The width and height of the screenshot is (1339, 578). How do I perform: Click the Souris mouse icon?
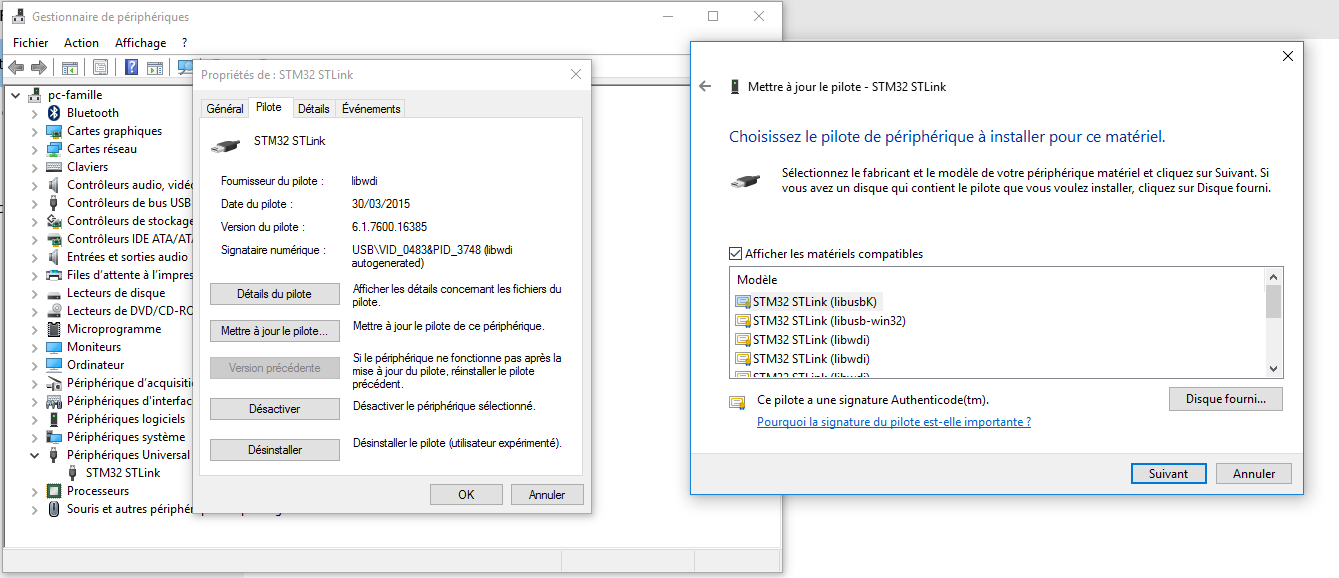56,509
